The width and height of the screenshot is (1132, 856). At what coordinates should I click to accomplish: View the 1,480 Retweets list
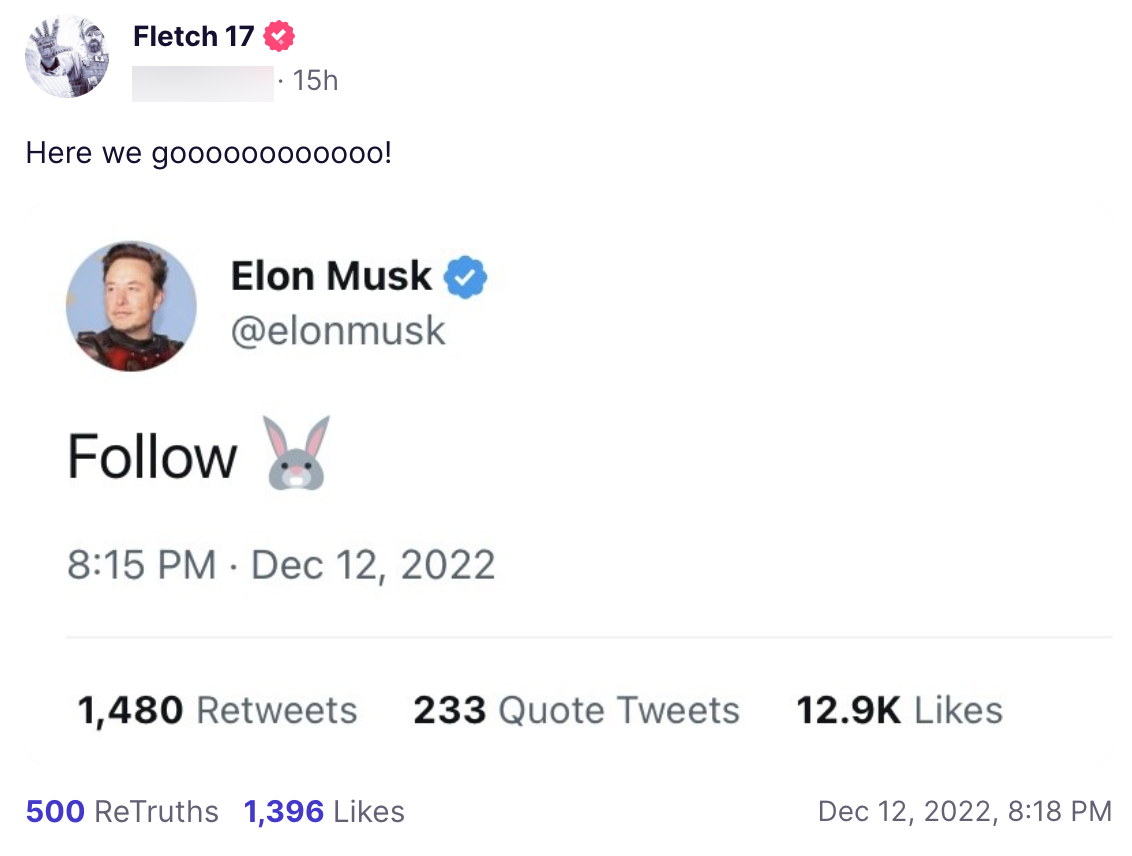(x=217, y=710)
